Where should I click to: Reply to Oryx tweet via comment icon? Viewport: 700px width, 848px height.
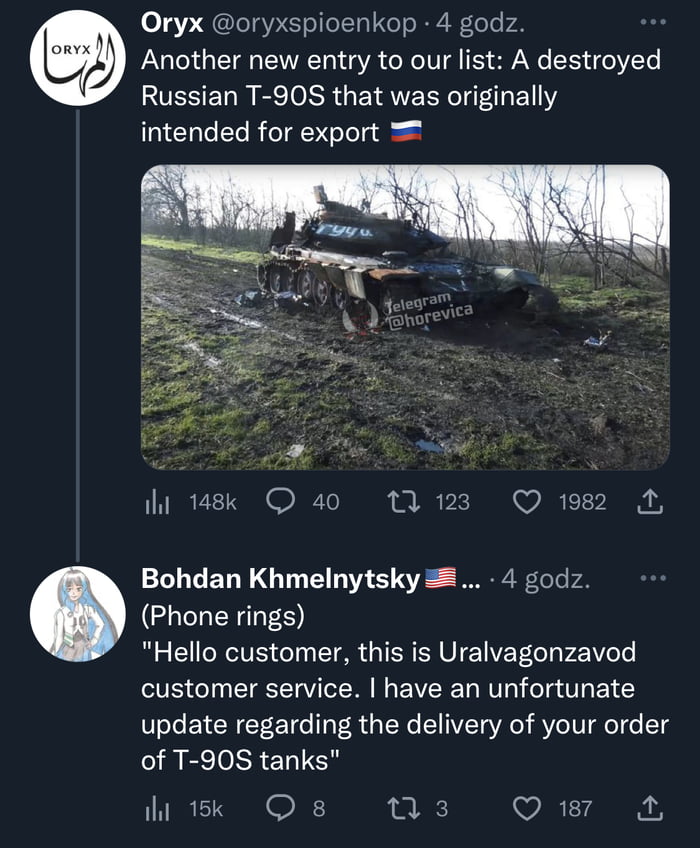tap(280, 501)
